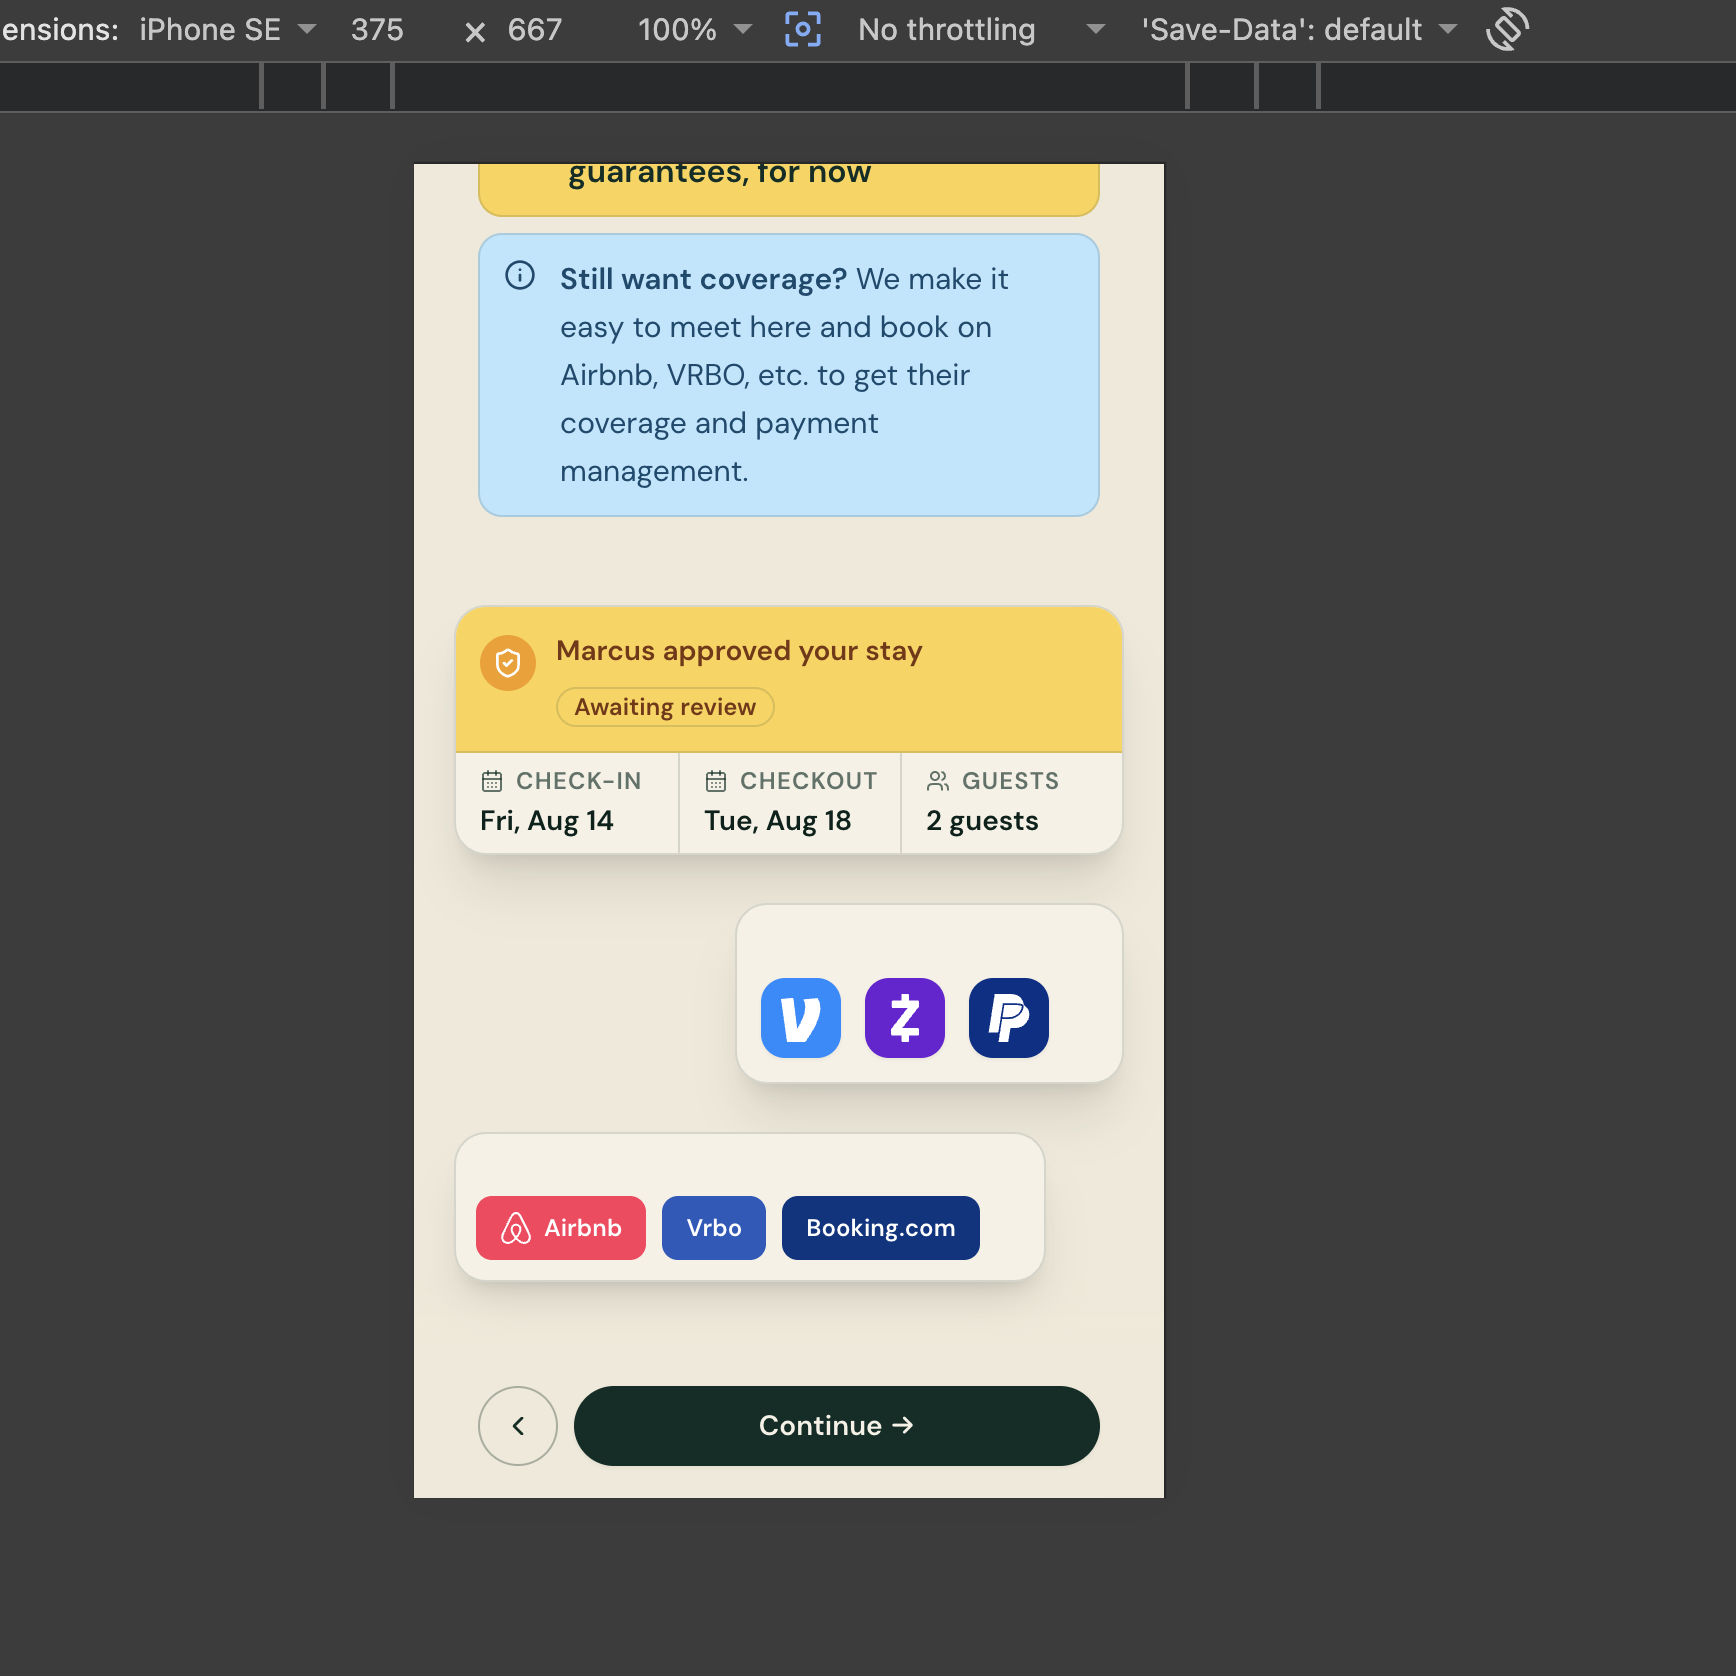Click the Airbnb button
The width and height of the screenshot is (1736, 1676).
[x=561, y=1228]
